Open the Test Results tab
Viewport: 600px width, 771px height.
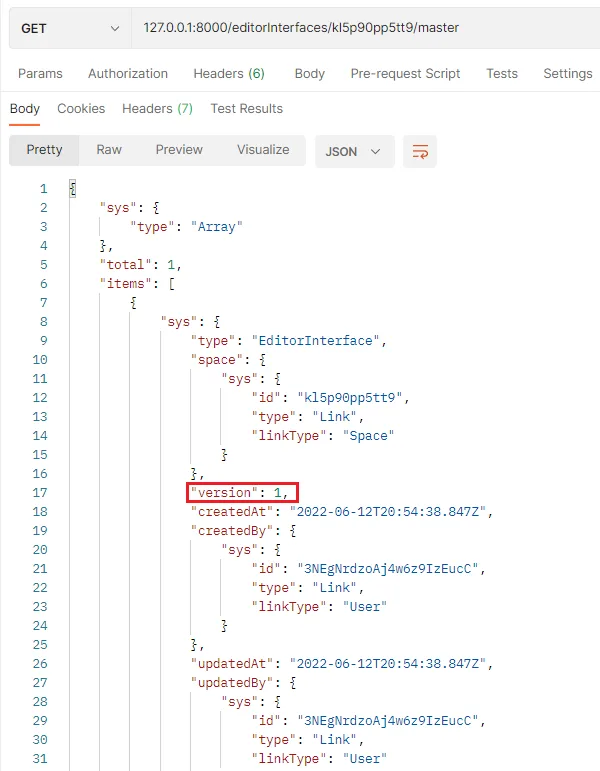click(x=246, y=109)
